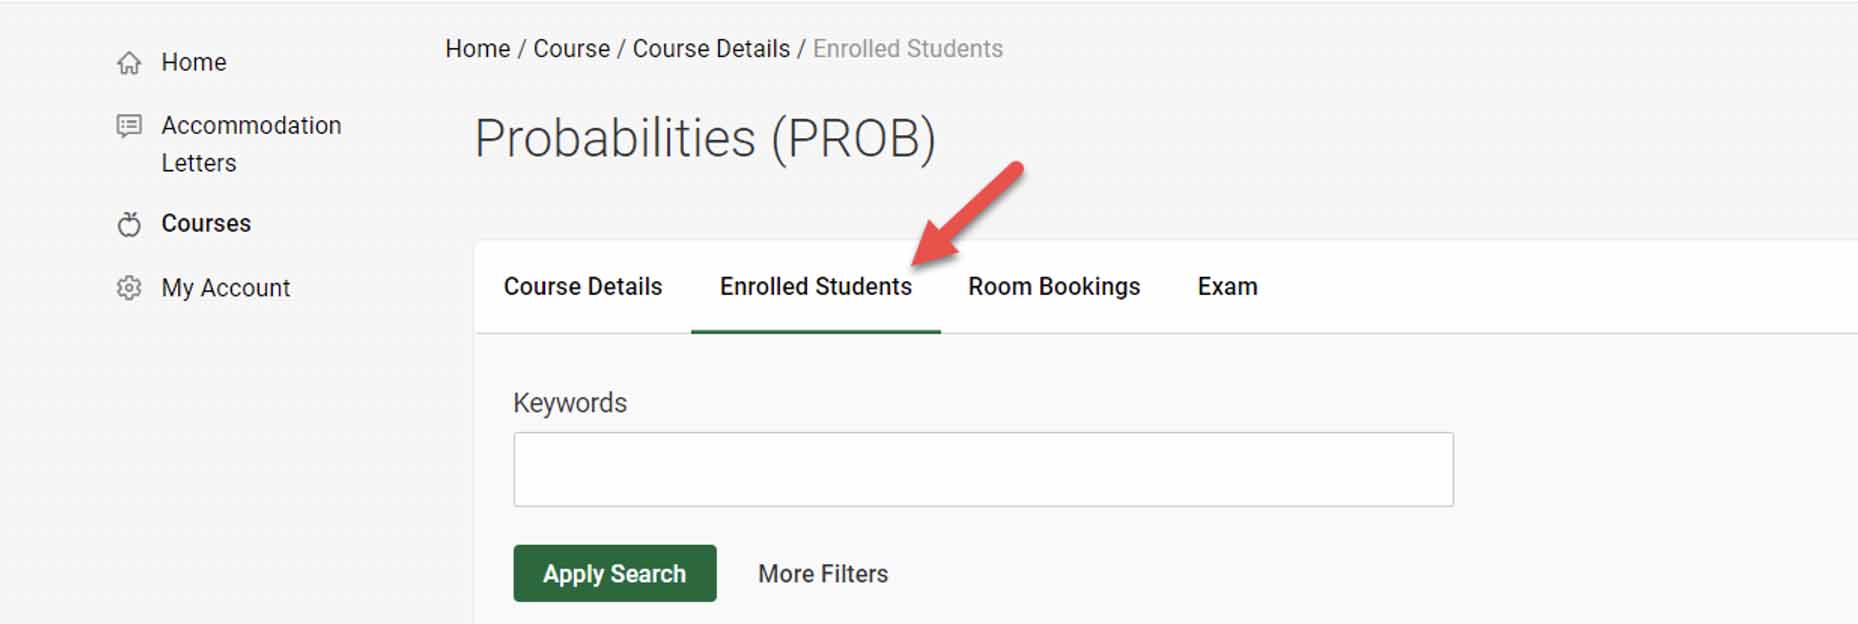Focus the Keywords search input field
The width and height of the screenshot is (1858, 624).
point(983,469)
